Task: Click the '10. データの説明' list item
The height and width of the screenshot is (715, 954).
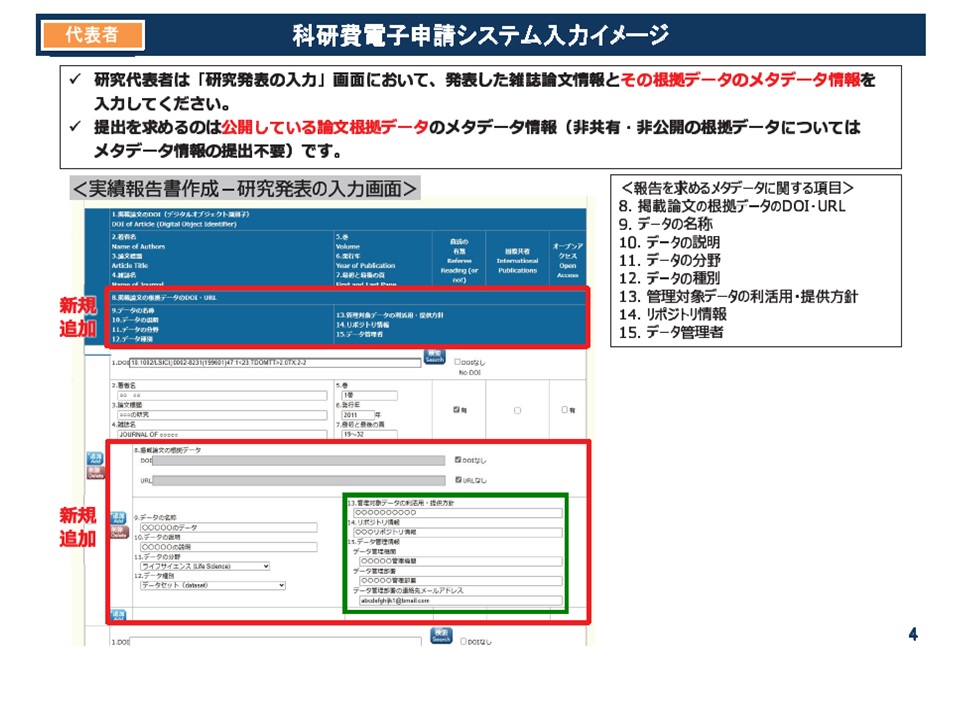Action: [x=669, y=242]
